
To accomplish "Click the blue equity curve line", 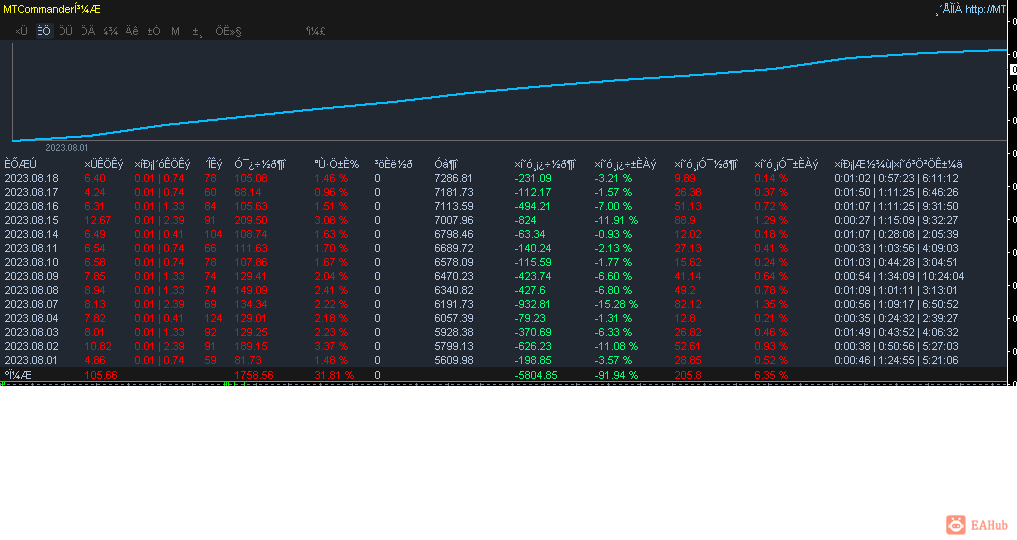I will tap(509, 91).
